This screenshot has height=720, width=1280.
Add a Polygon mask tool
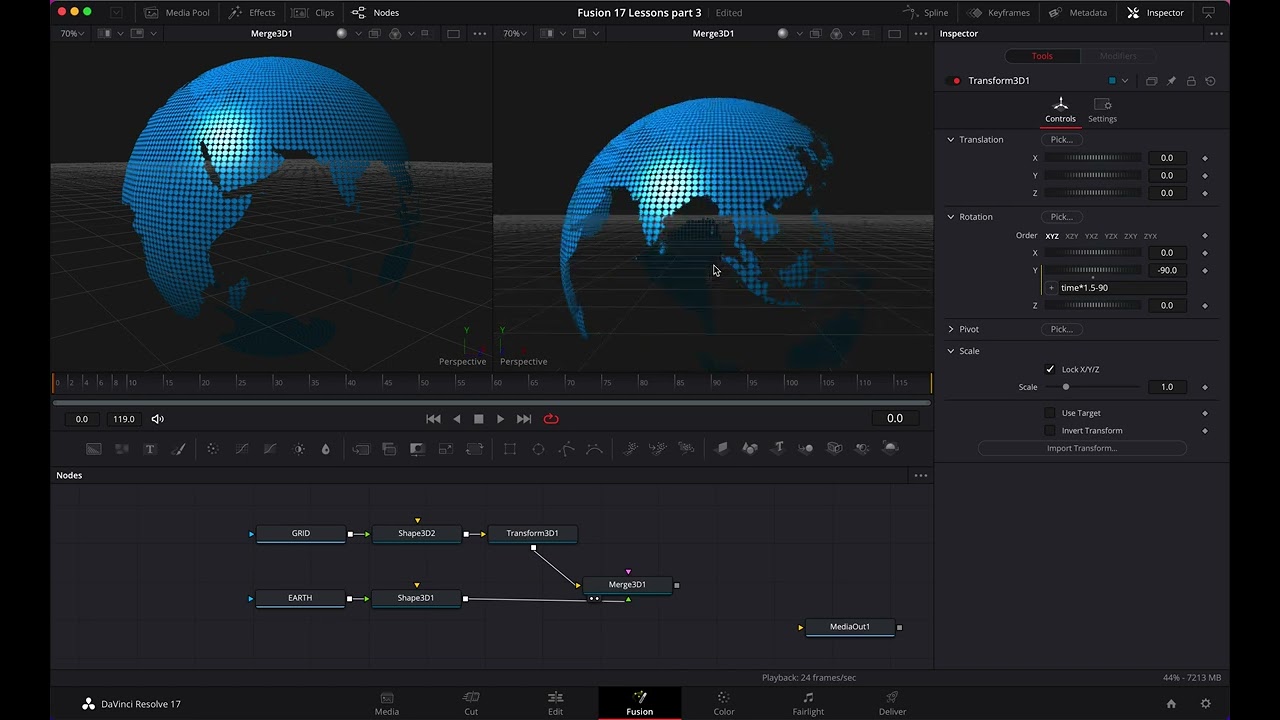[x=566, y=449]
